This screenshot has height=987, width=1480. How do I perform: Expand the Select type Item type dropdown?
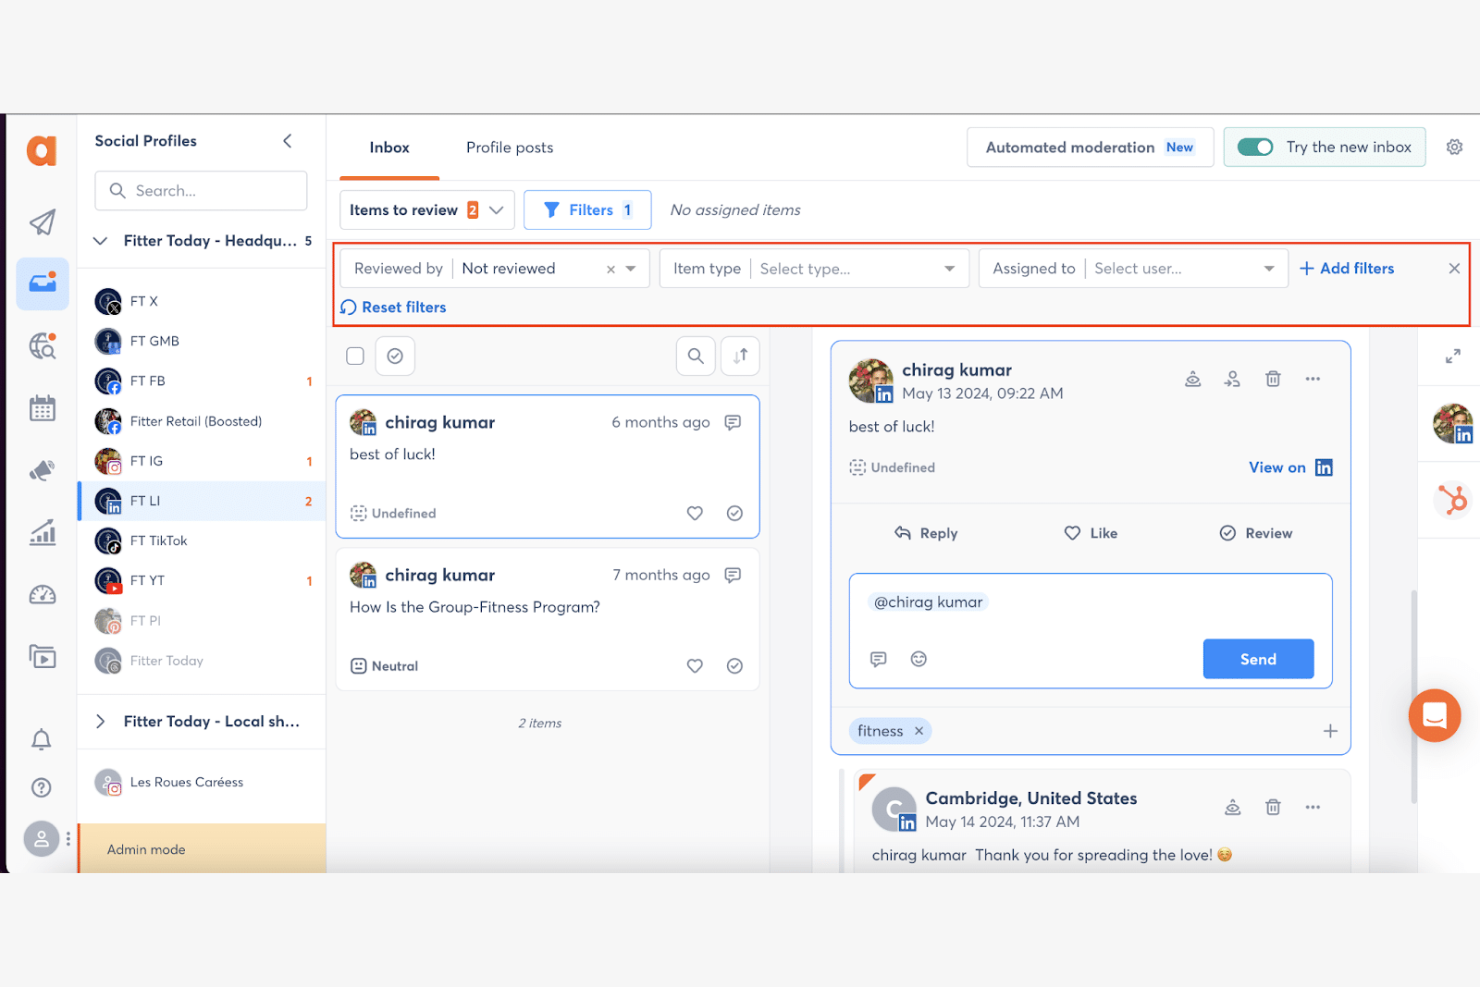(855, 268)
